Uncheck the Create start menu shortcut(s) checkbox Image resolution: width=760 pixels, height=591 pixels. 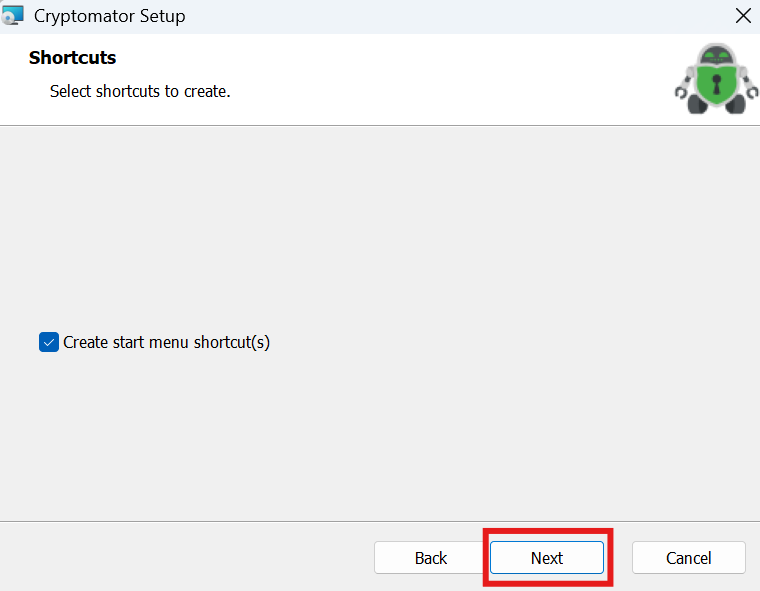pos(49,342)
